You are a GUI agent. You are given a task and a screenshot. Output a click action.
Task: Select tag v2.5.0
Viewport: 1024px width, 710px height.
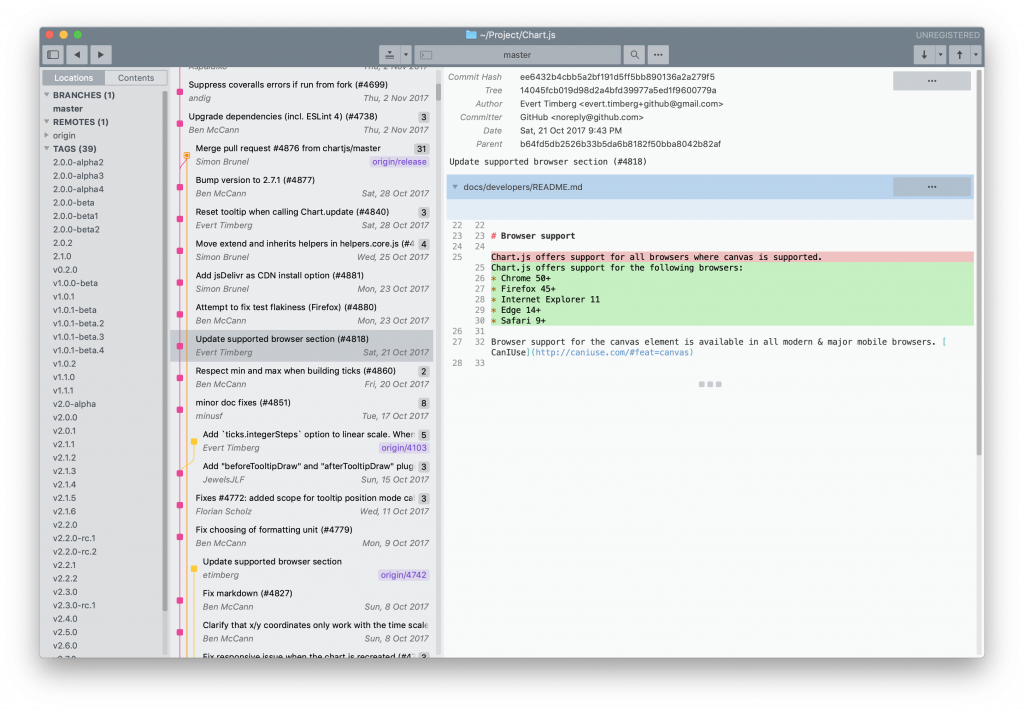point(65,632)
